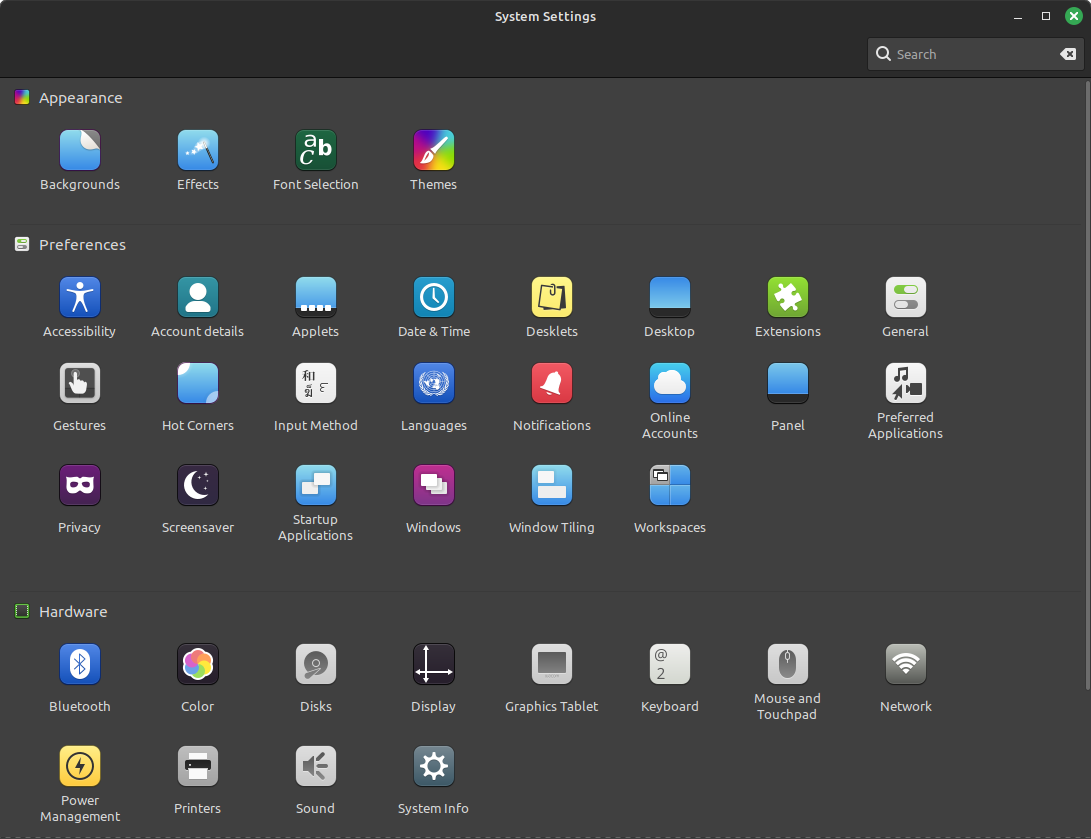Screen dimensions: 1091x839
Task: Minimize the System Settings window
Action: pos(1018,16)
